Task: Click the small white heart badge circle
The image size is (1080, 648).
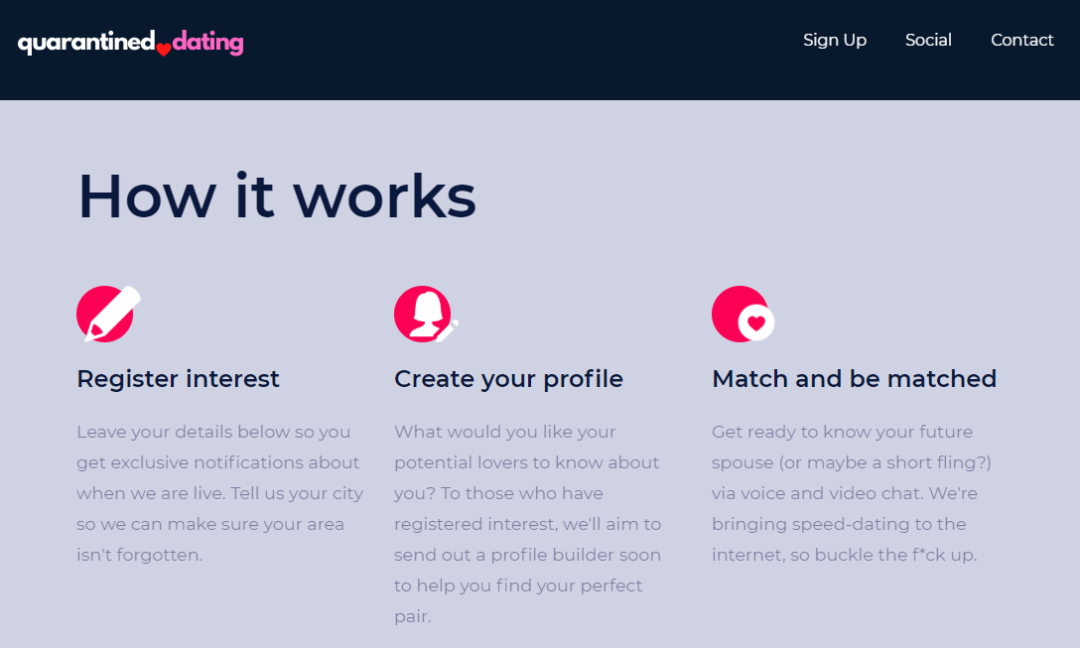Action: [x=757, y=323]
